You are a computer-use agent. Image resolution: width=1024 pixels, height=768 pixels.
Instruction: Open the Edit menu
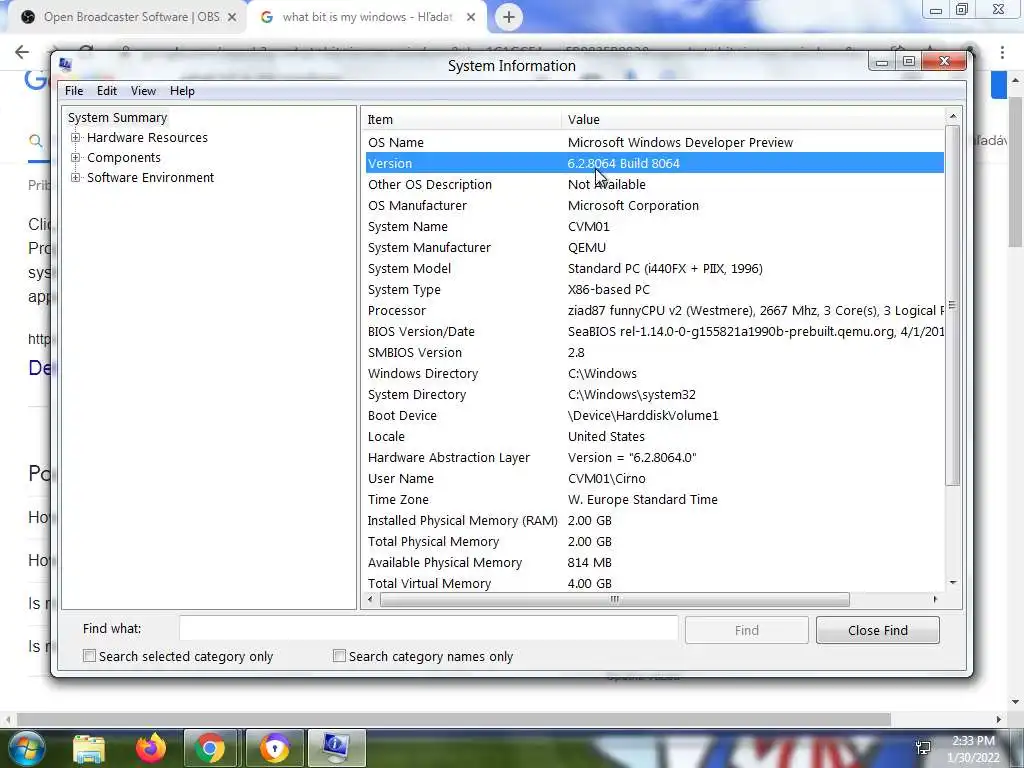coord(106,91)
